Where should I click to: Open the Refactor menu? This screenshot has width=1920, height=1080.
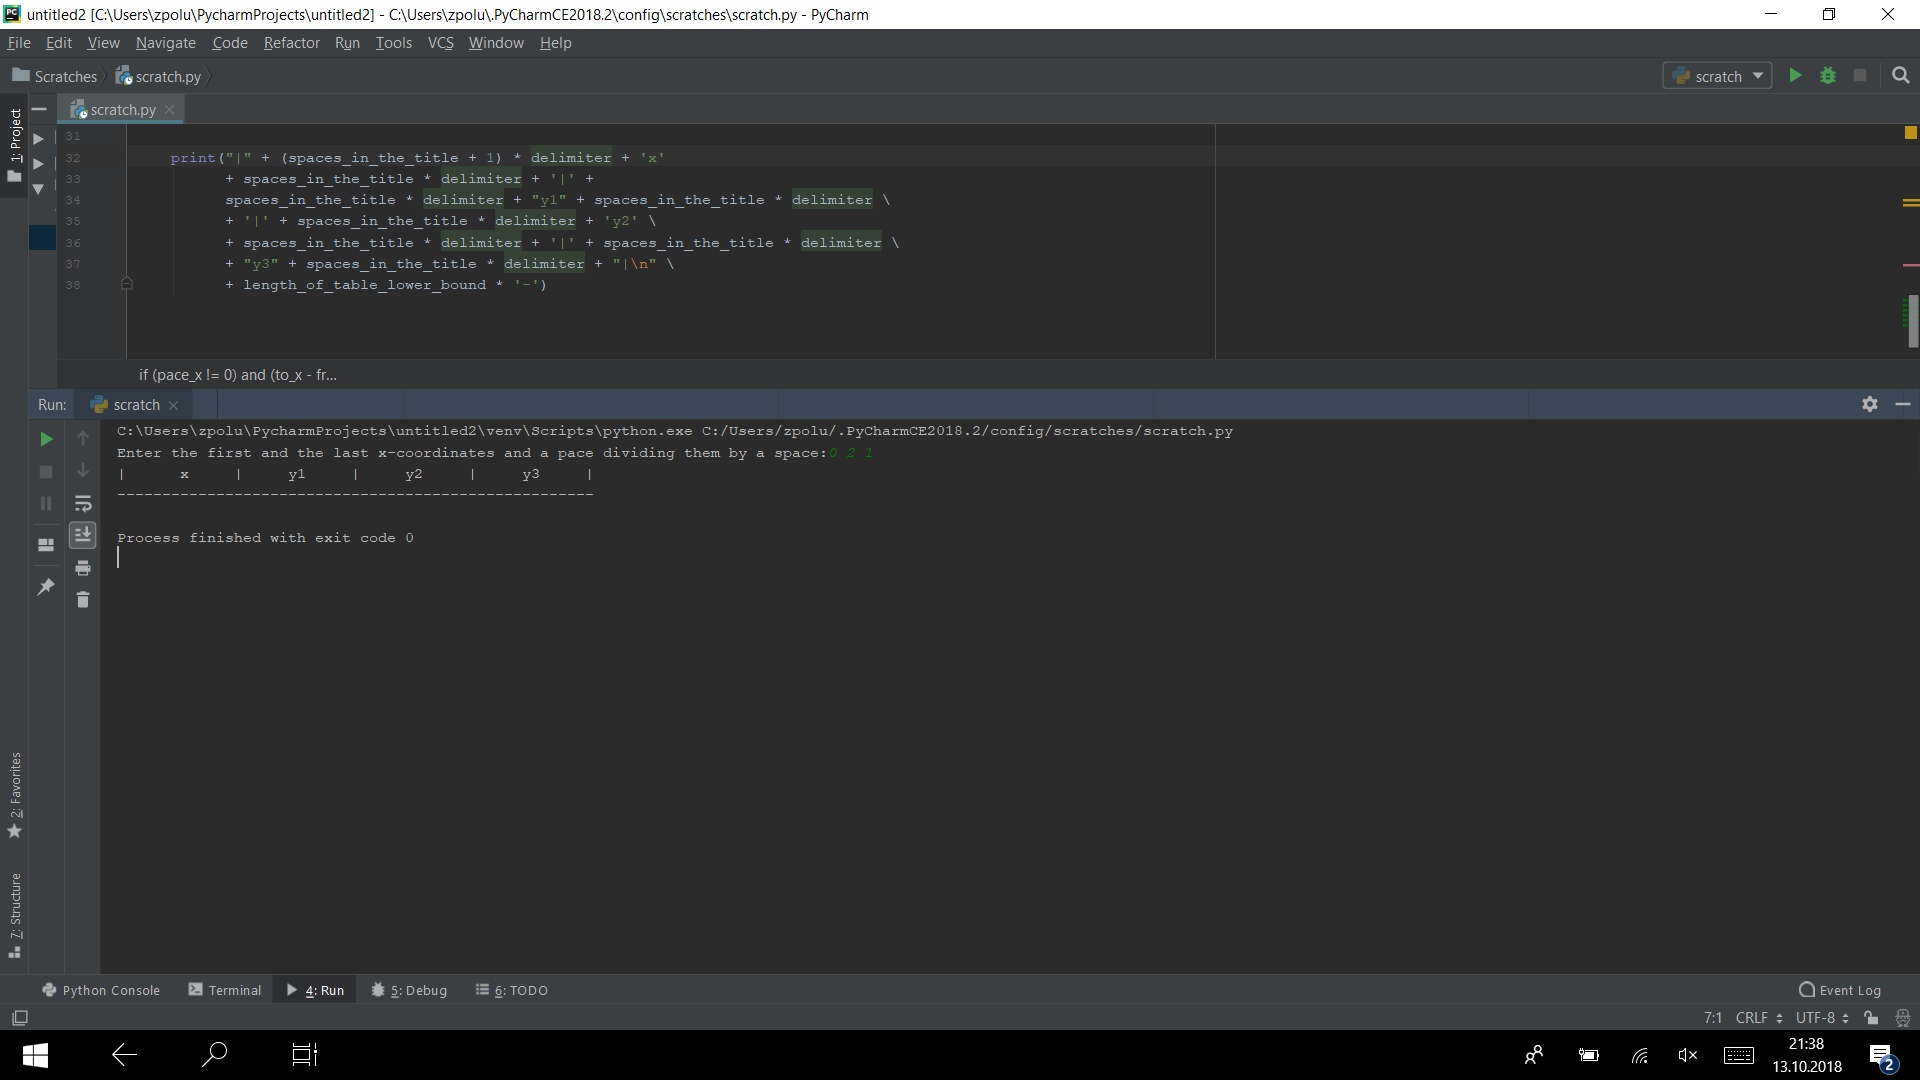coord(292,43)
